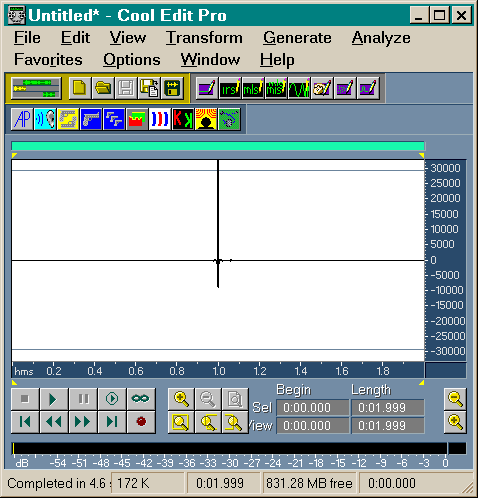Zoom to right edge of selection
Viewport: 478px width, 498px height.
235,422
